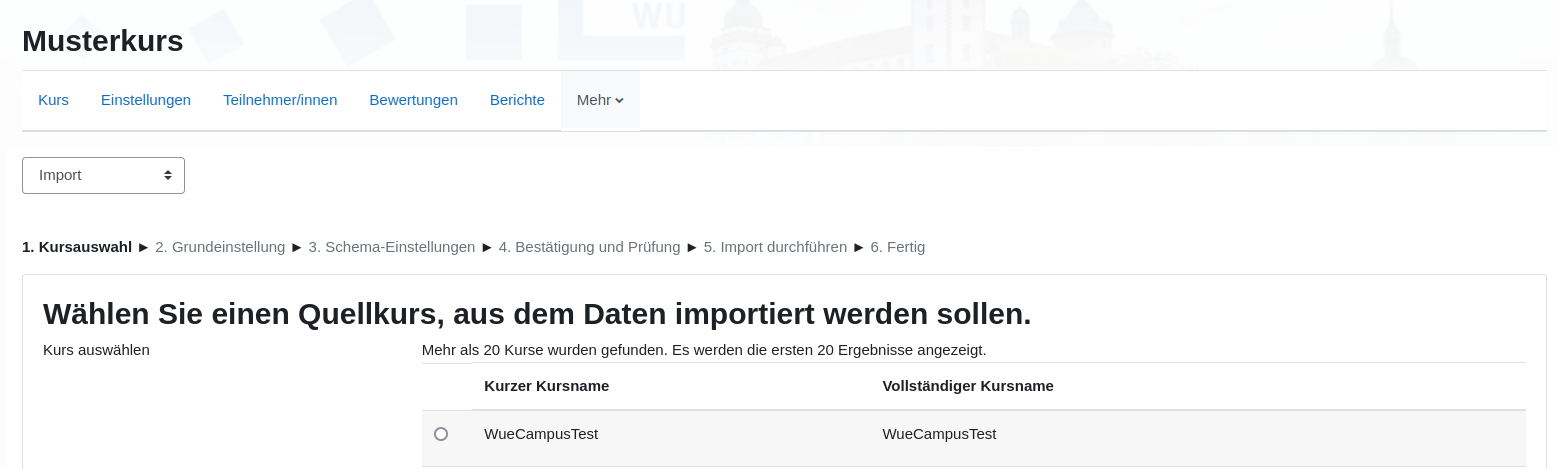Click step 5. Import durchführen
This screenshot has width=1558, height=469.
(775, 247)
